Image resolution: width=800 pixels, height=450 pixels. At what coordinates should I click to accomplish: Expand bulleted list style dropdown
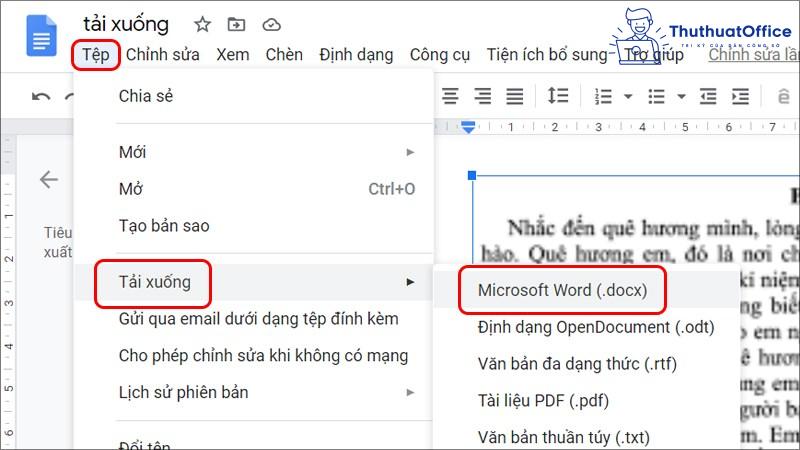681,96
